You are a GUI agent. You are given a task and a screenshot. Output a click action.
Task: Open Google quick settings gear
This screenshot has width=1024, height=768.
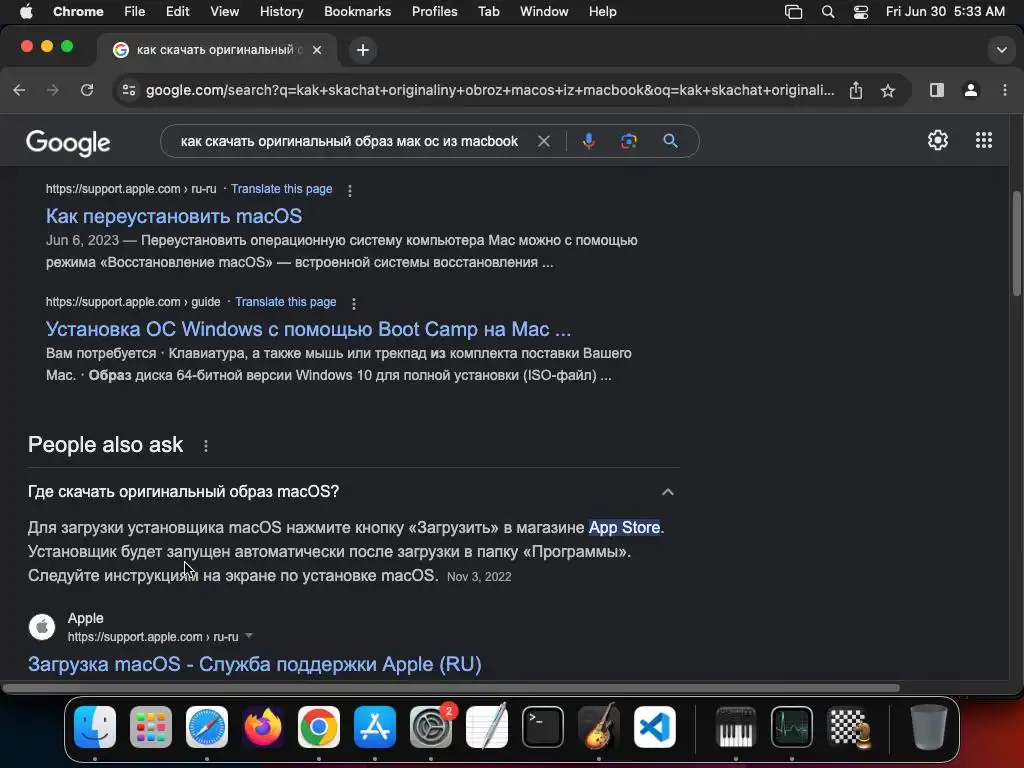(x=938, y=140)
